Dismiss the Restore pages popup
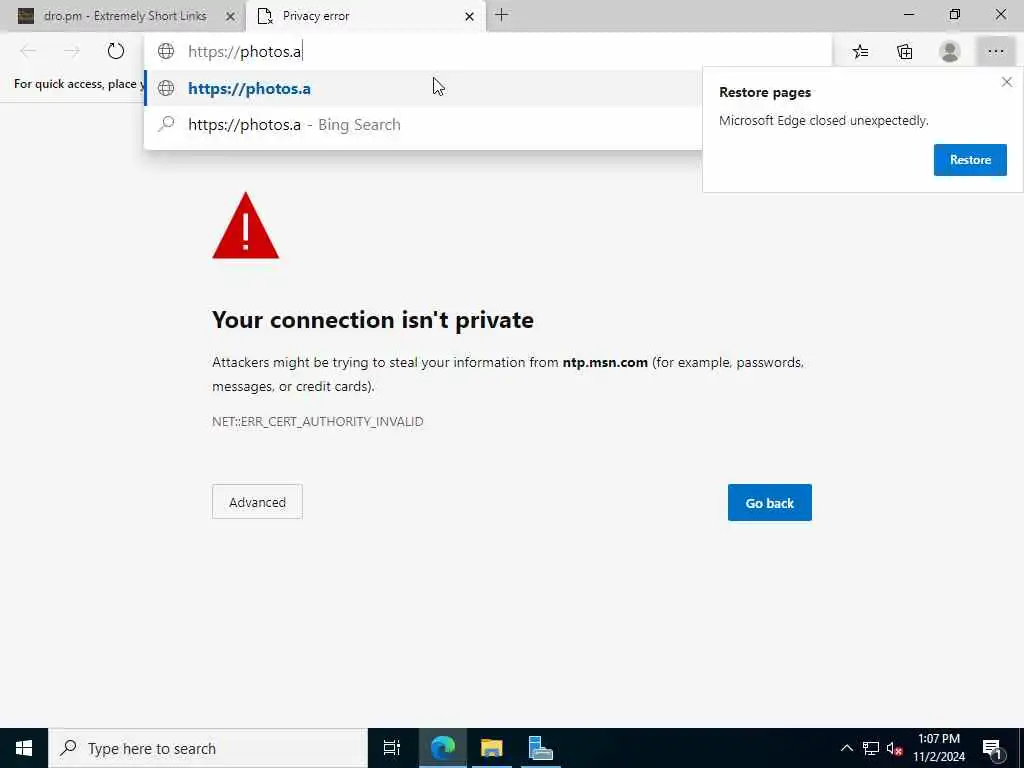This screenshot has width=1024, height=768. tap(1006, 82)
